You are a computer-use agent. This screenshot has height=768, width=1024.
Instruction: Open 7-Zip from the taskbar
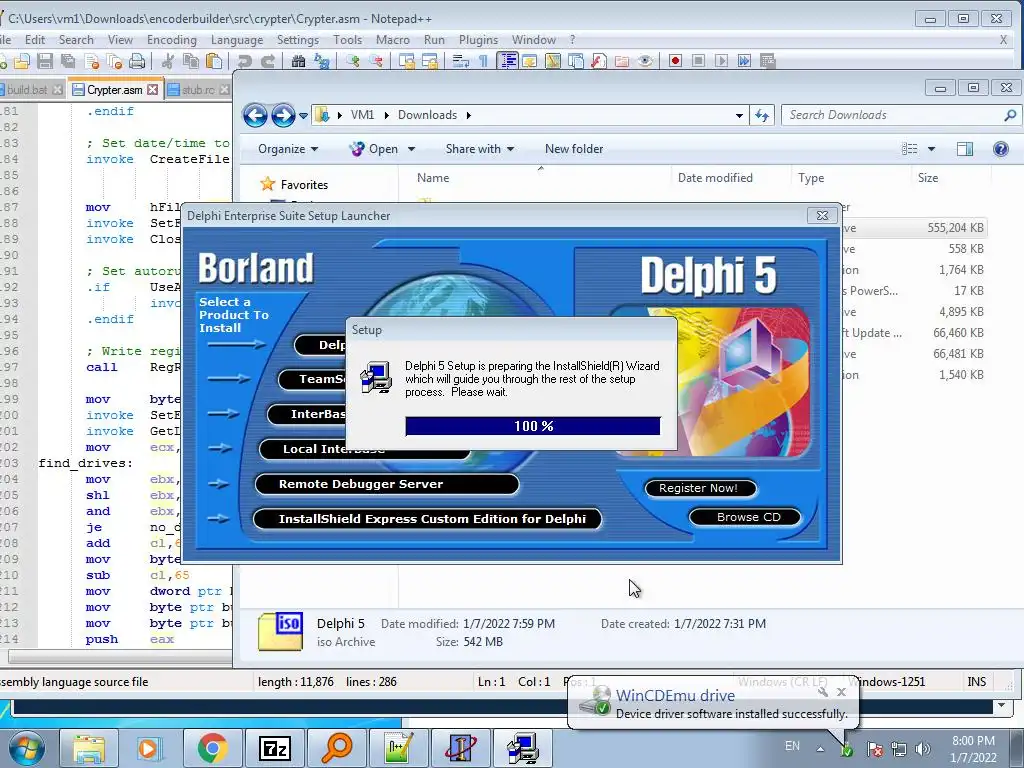point(274,748)
